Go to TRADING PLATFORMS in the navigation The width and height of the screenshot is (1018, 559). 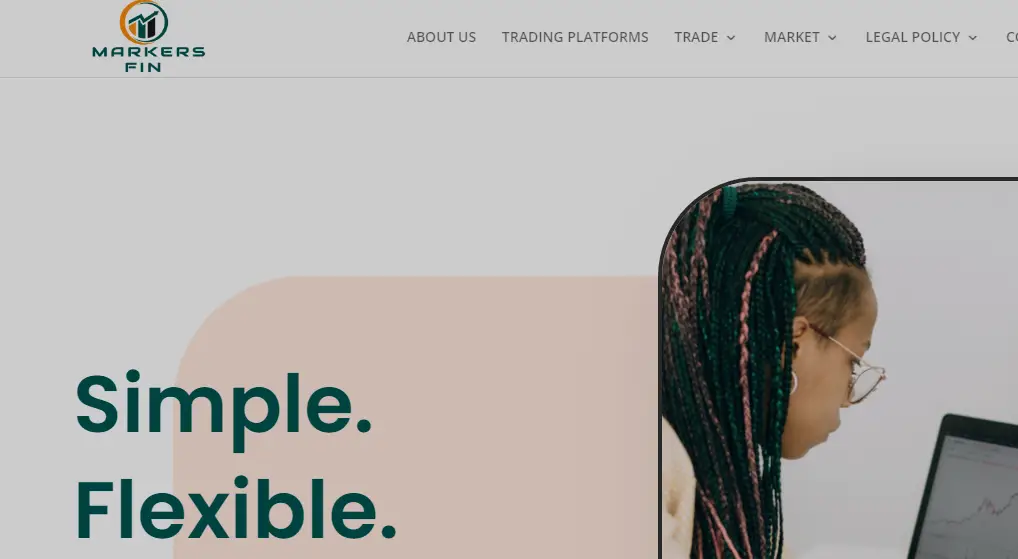[x=575, y=37]
